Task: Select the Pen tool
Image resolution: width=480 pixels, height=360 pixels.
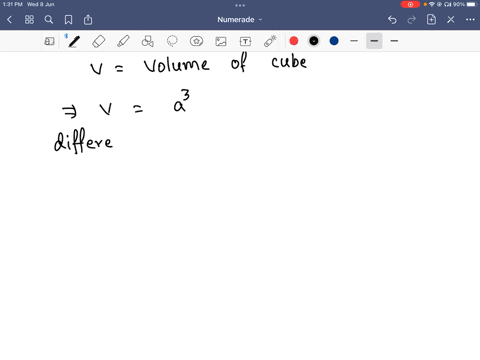Action: click(74, 41)
